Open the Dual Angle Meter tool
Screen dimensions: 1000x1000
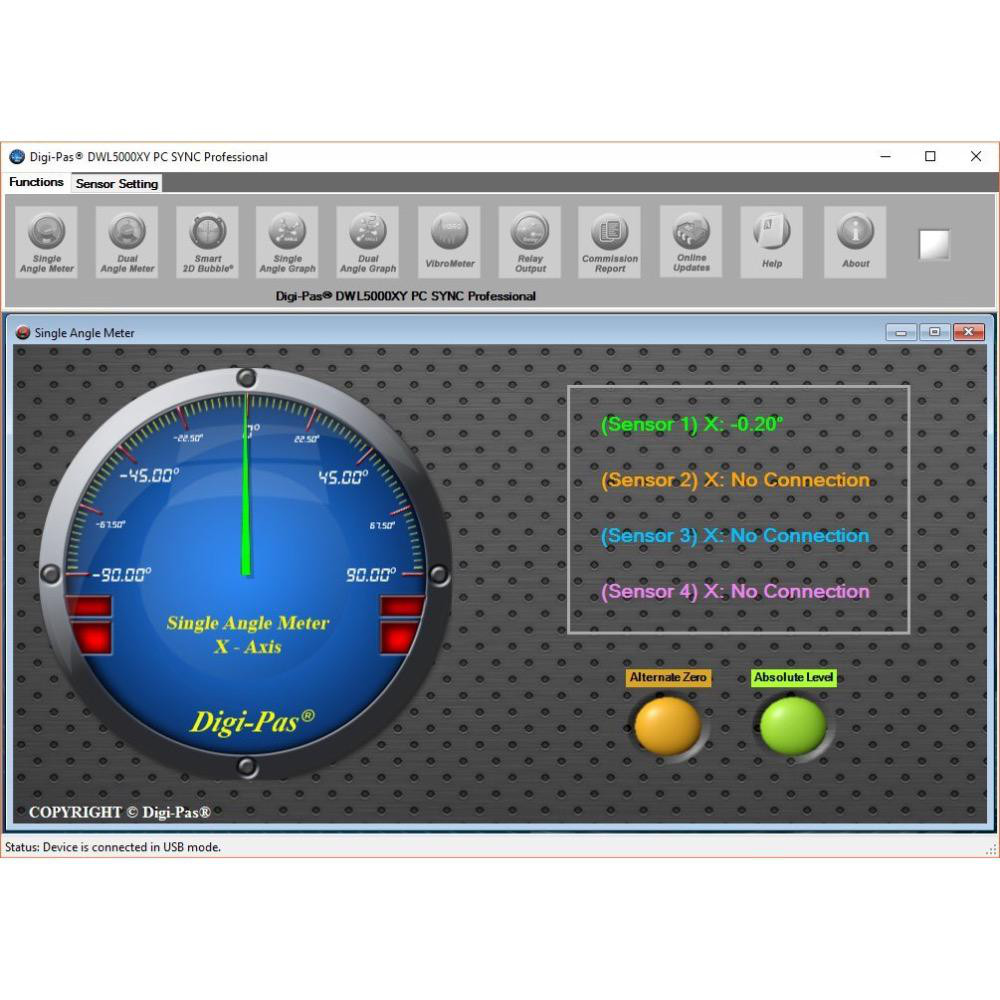pyautogui.click(x=126, y=241)
